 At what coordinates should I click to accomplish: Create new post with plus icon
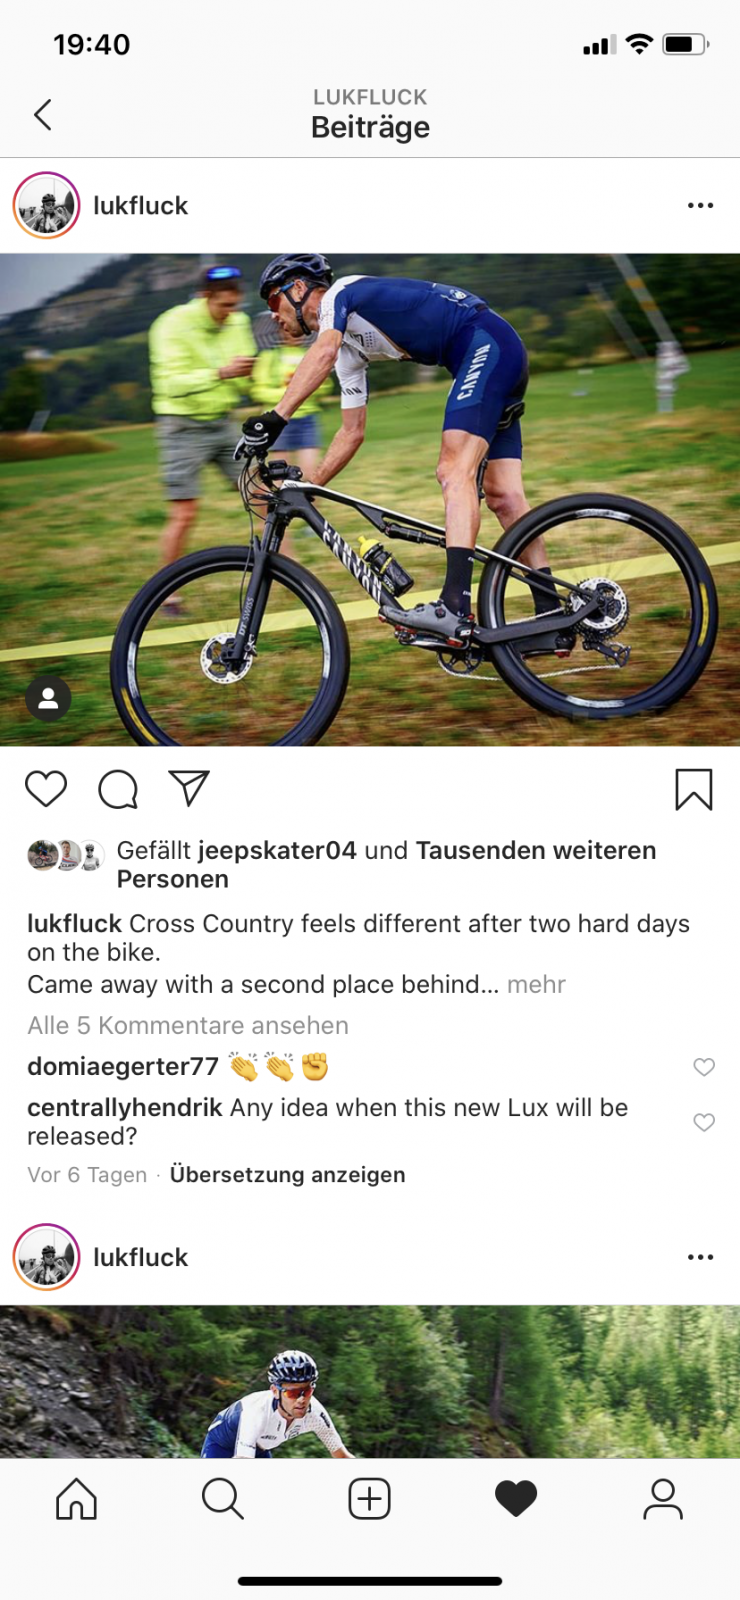tap(369, 1499)
